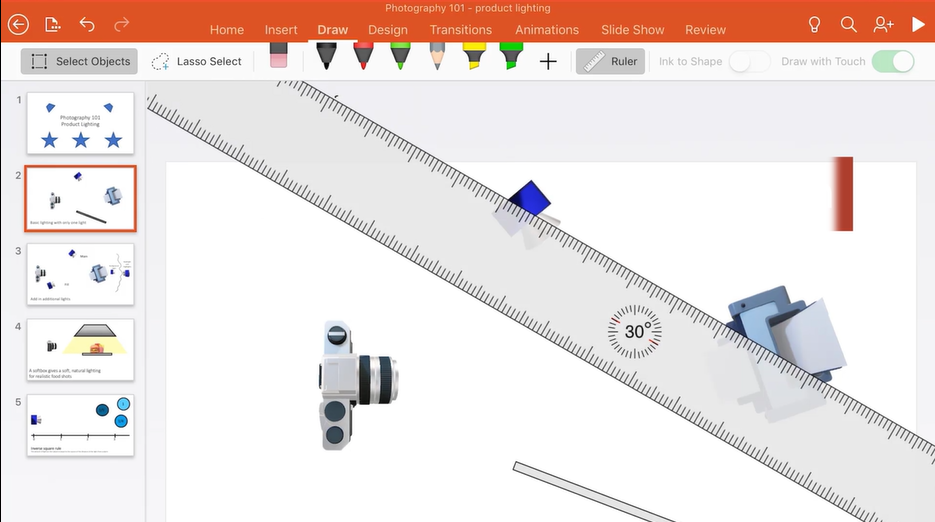
Task: Select the blue light shape under ruler
Action: point(530,199)
